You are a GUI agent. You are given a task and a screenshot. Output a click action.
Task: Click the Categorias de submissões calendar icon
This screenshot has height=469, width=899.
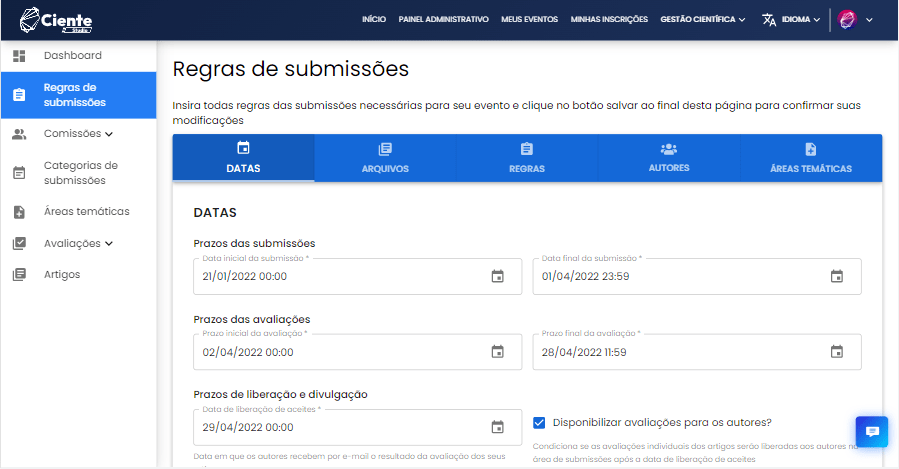[x=19, y=173]
